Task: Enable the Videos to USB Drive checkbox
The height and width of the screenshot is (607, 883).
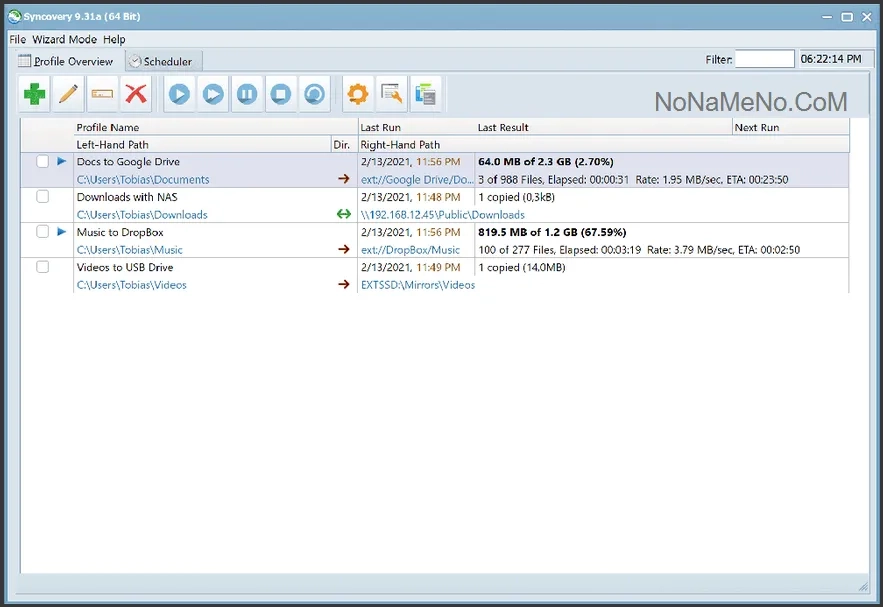Action: (42, 267)
